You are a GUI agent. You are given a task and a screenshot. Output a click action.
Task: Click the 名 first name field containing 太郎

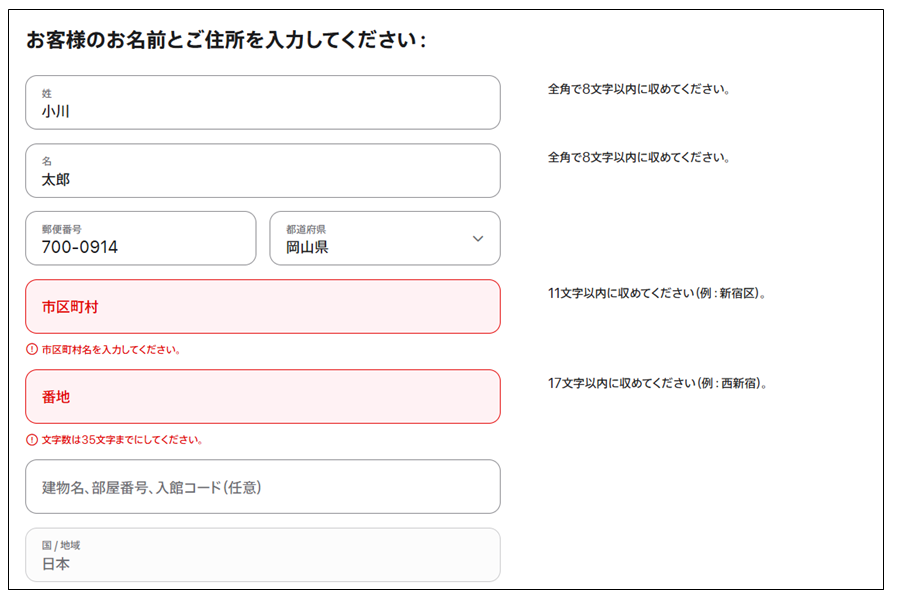tap(263, 171)
